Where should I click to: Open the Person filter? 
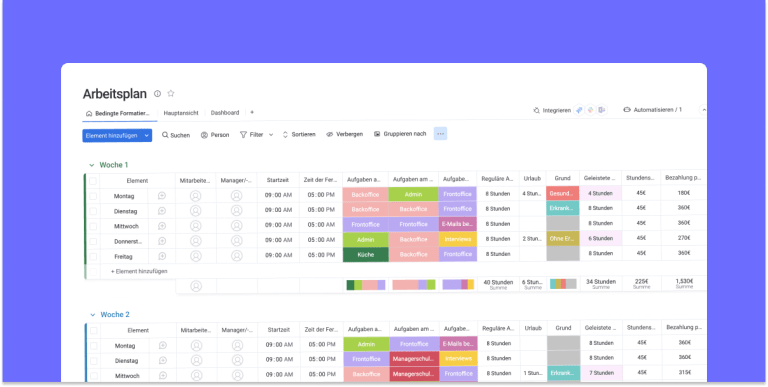(x=215, y=135)
